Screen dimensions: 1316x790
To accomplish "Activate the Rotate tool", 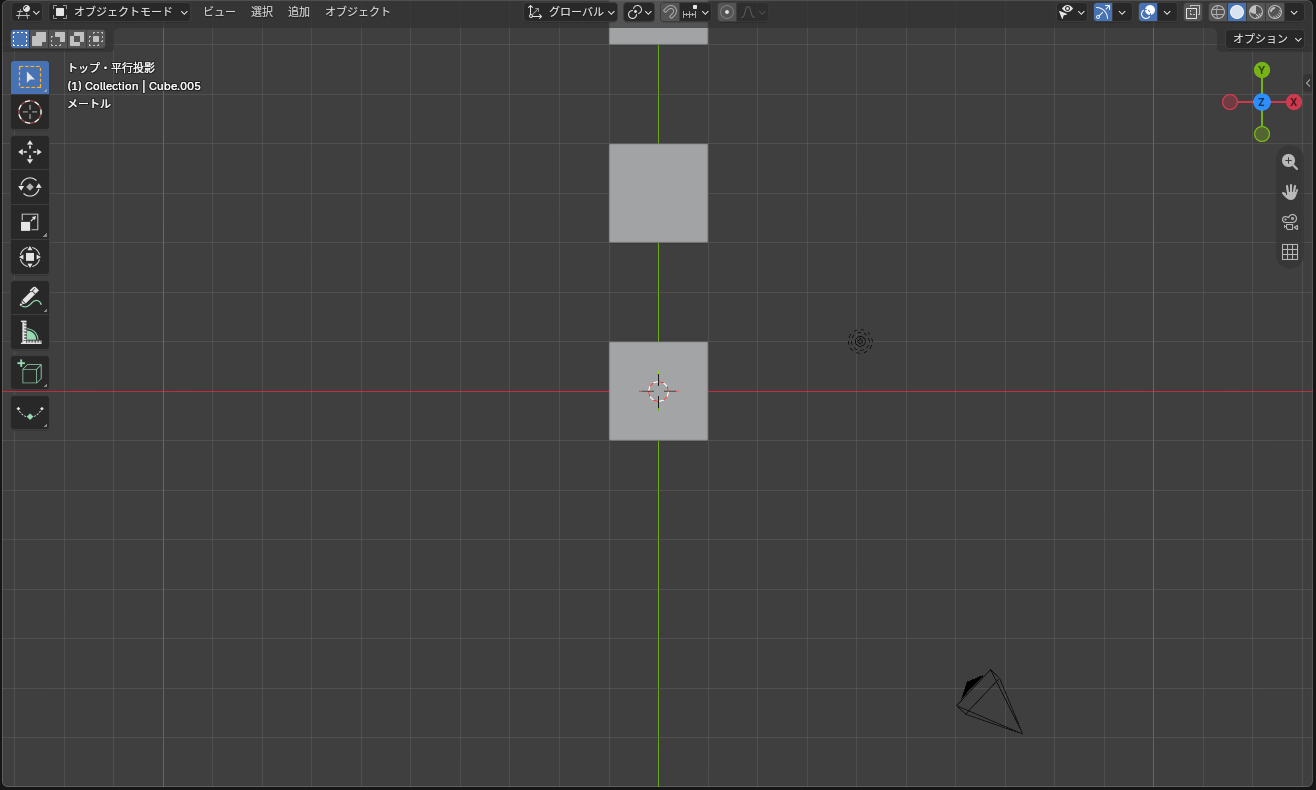I will pyautogui.click(x=30, y=187).
